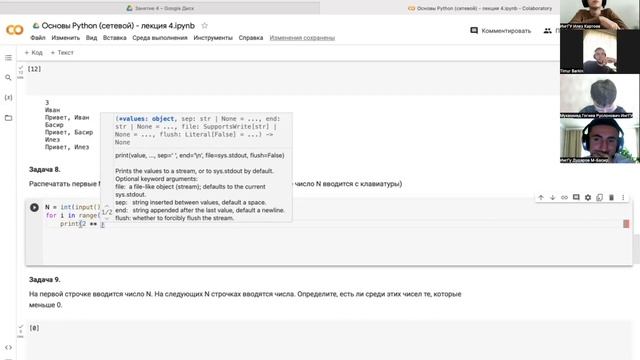Add a comment to the cell icon
The height and width of the screenshot is (360, 640).
click(576, 198)
